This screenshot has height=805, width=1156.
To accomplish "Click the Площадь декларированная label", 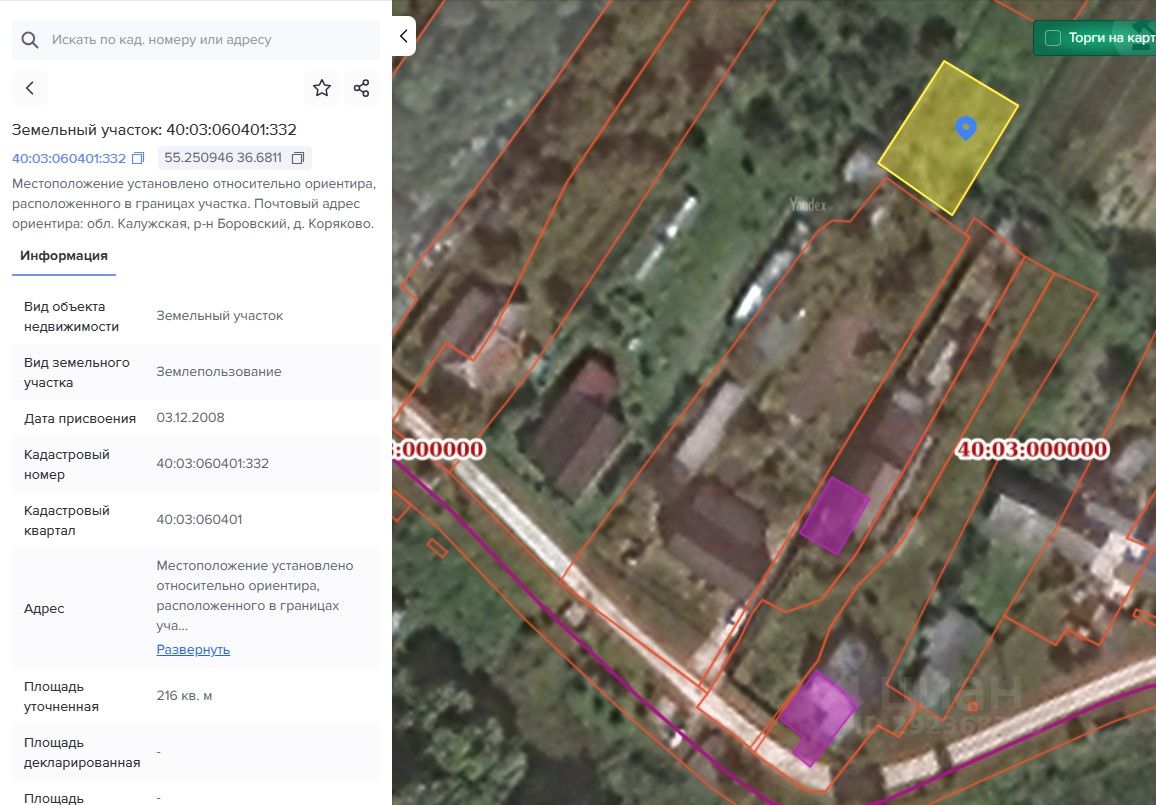I will tap(82, 753).
